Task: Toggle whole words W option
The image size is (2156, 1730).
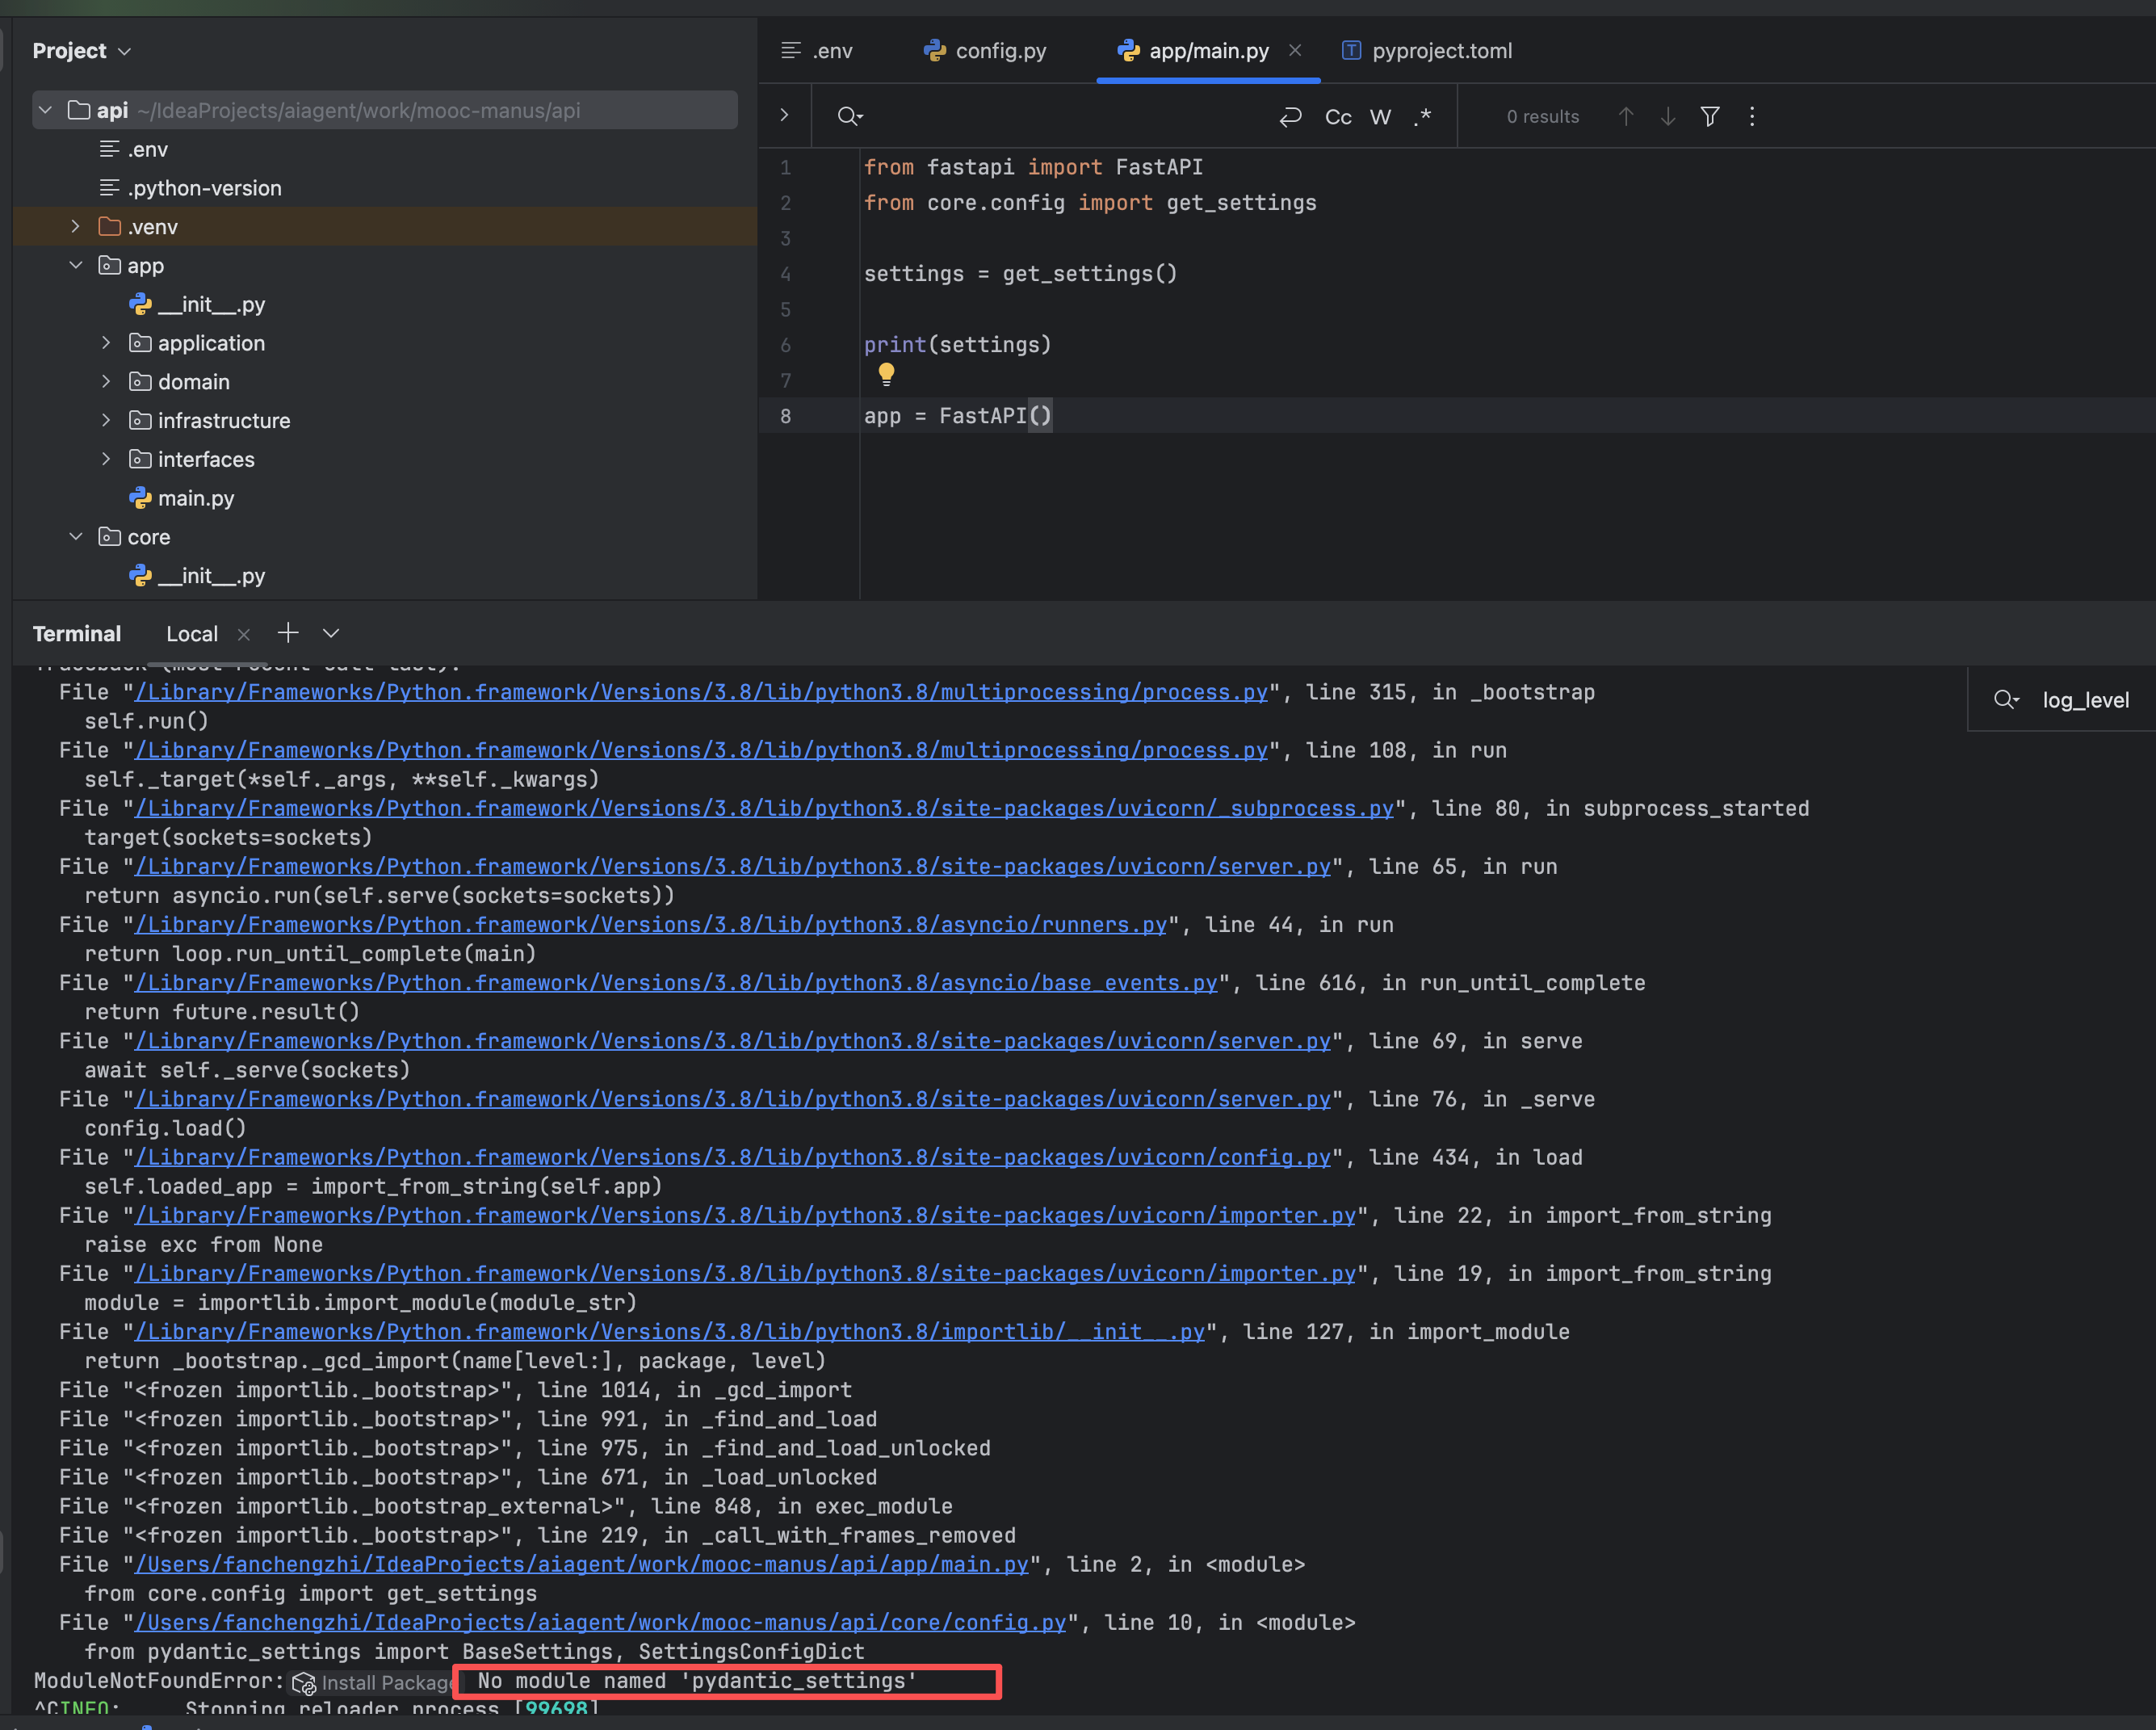Action: point(1380,117)
